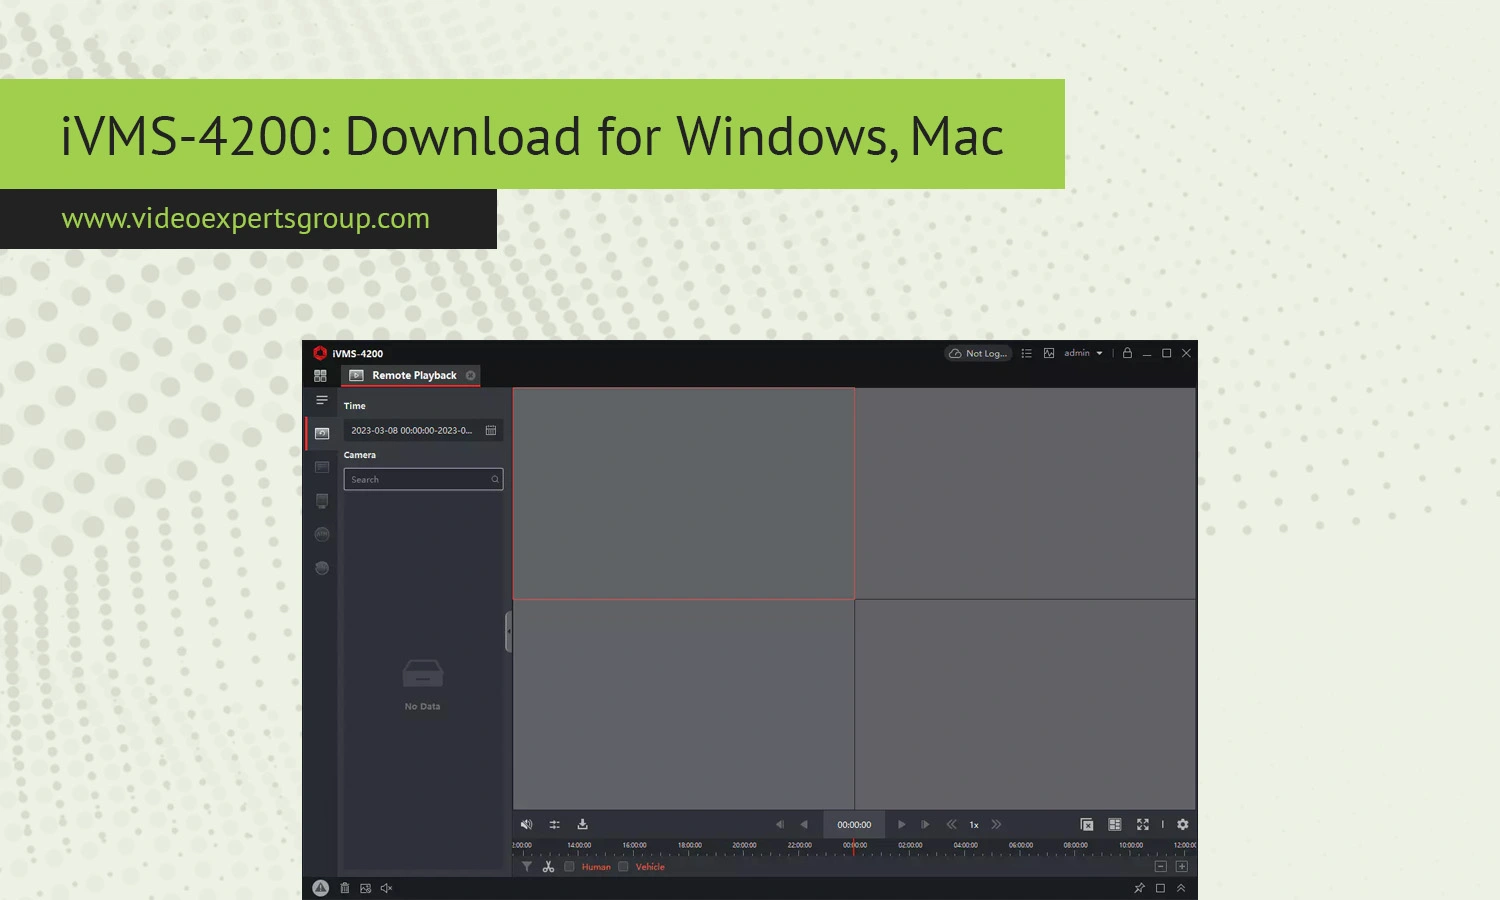Select the clip scissors tool
This screenshot has height=900, width=1500.
(x=548, y=867)
